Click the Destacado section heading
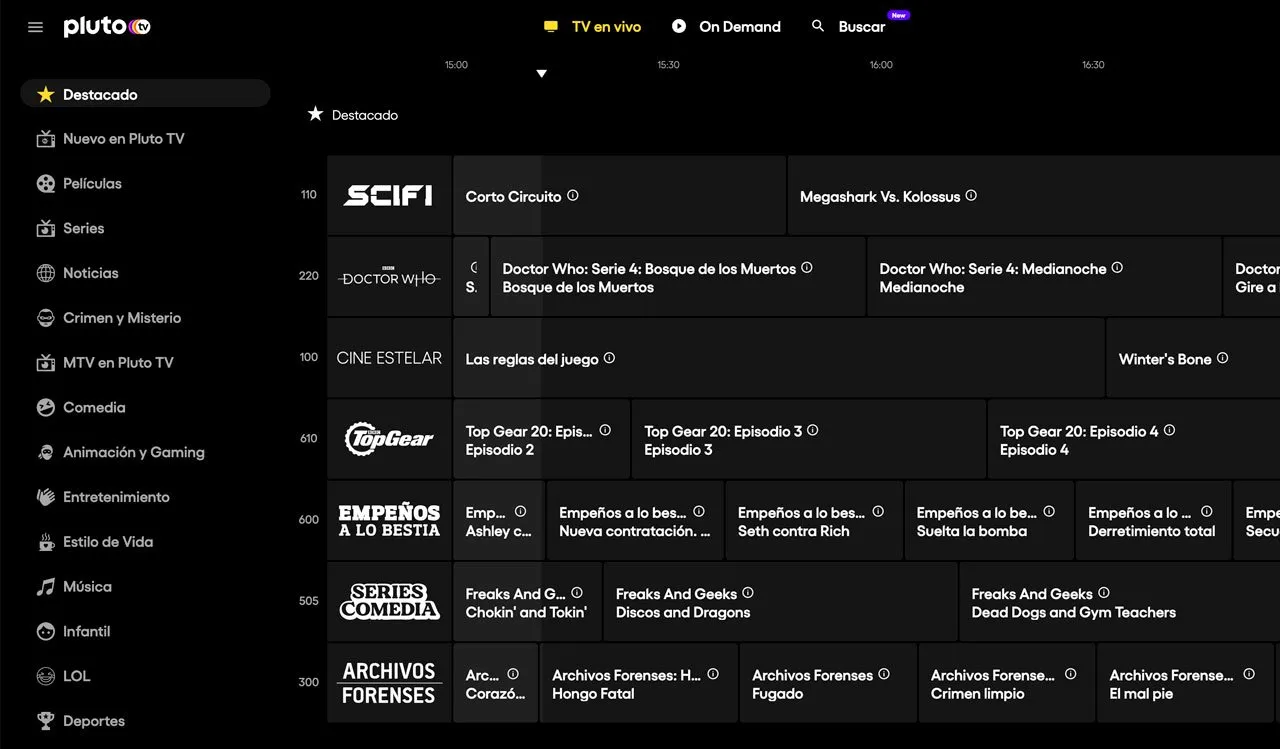Image resolution: width=1280 pixels, height=749 pixels. tap(353, 115)
